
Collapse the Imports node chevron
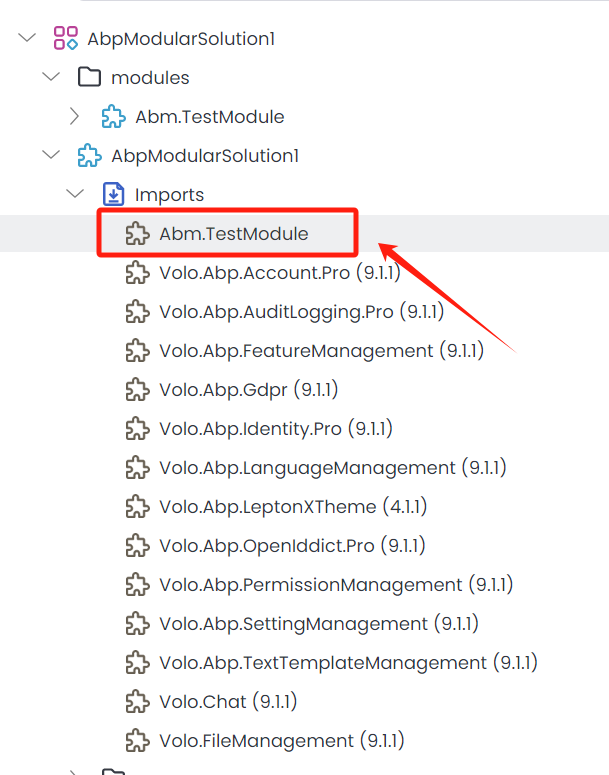click(x=75, y=195)
